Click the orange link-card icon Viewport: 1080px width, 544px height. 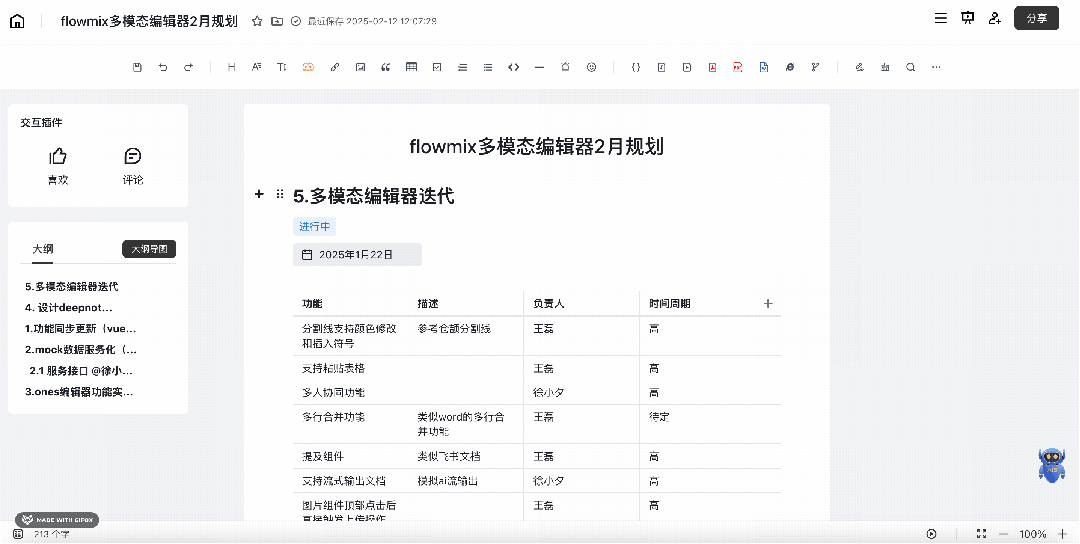308,67
